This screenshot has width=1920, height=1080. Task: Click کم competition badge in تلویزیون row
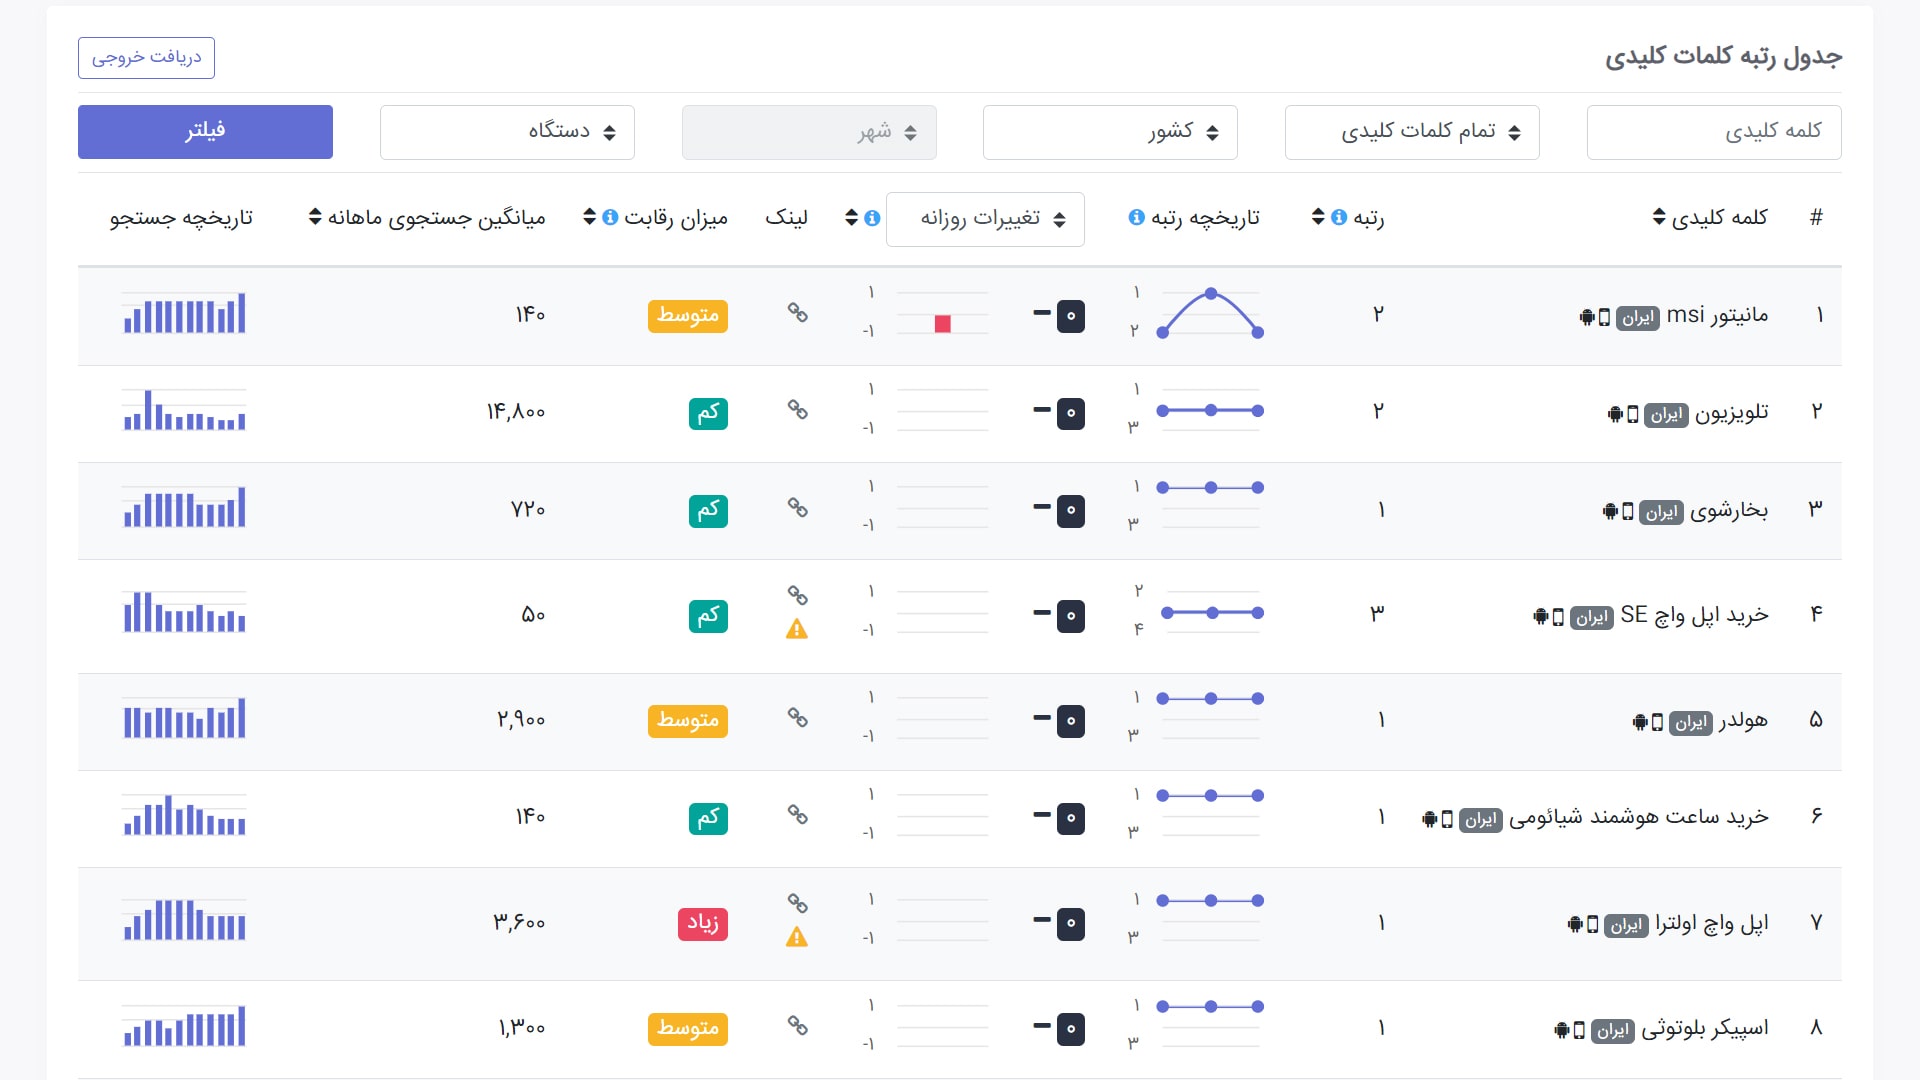click(708, 413)
